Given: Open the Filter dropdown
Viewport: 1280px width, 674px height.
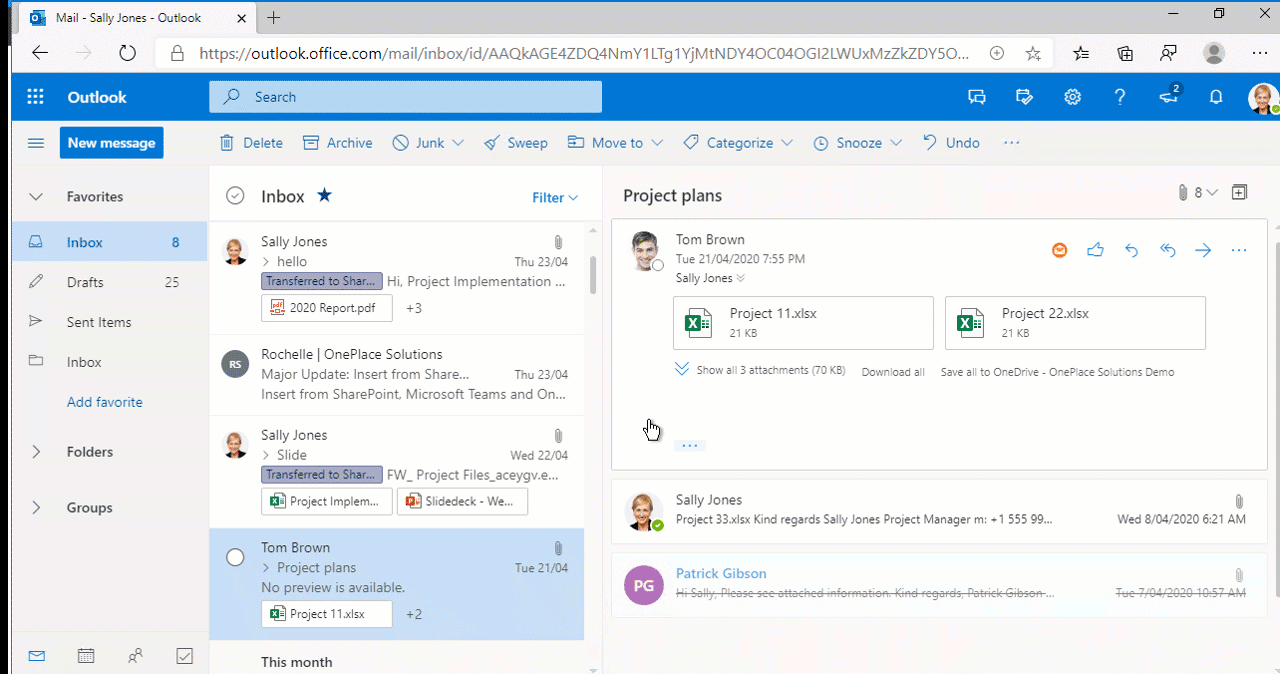Looking at the screenshot, I should [x=555, y=197].
